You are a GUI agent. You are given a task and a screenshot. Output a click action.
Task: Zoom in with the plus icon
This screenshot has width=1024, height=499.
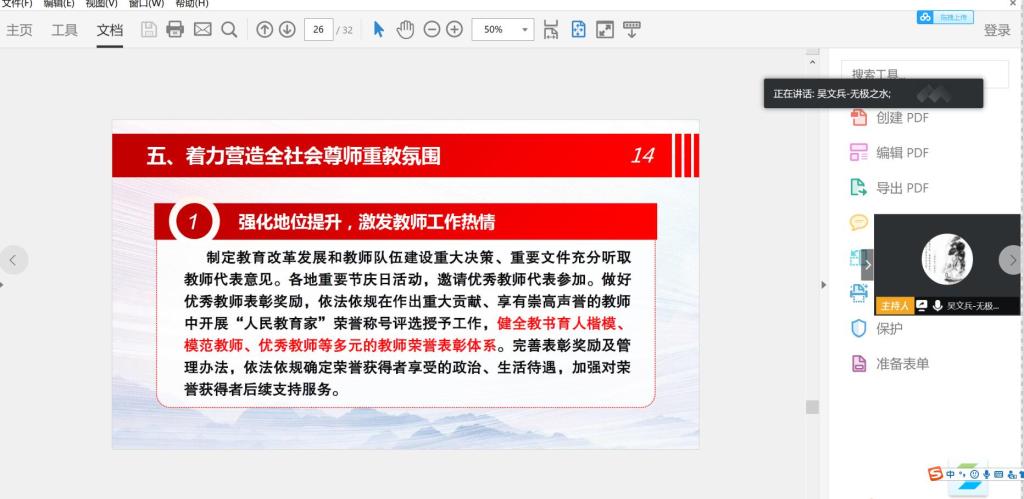[454, 30]
